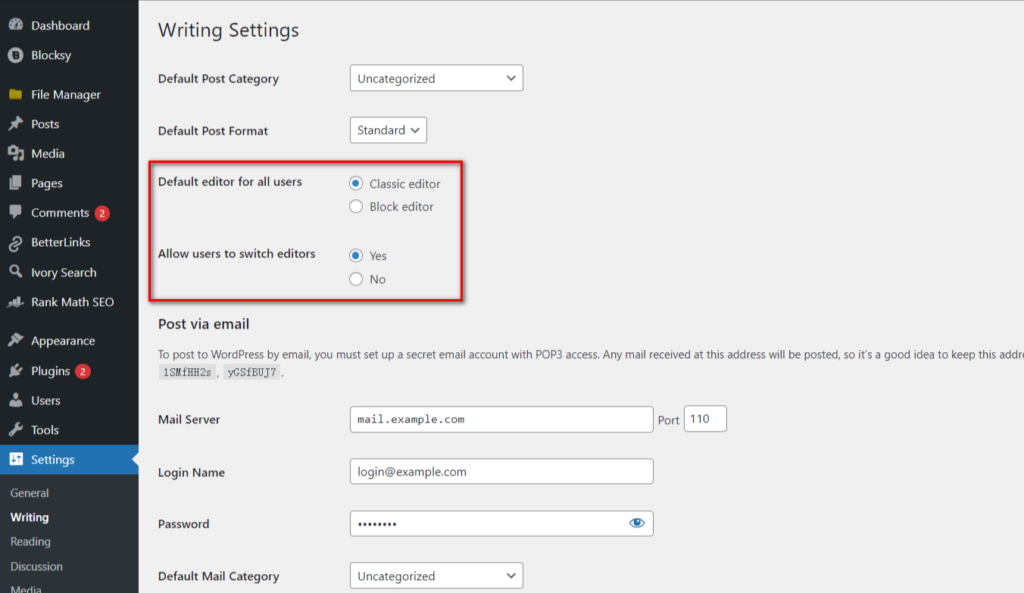Open the Blocksy menu label

(x=51, y=55)
